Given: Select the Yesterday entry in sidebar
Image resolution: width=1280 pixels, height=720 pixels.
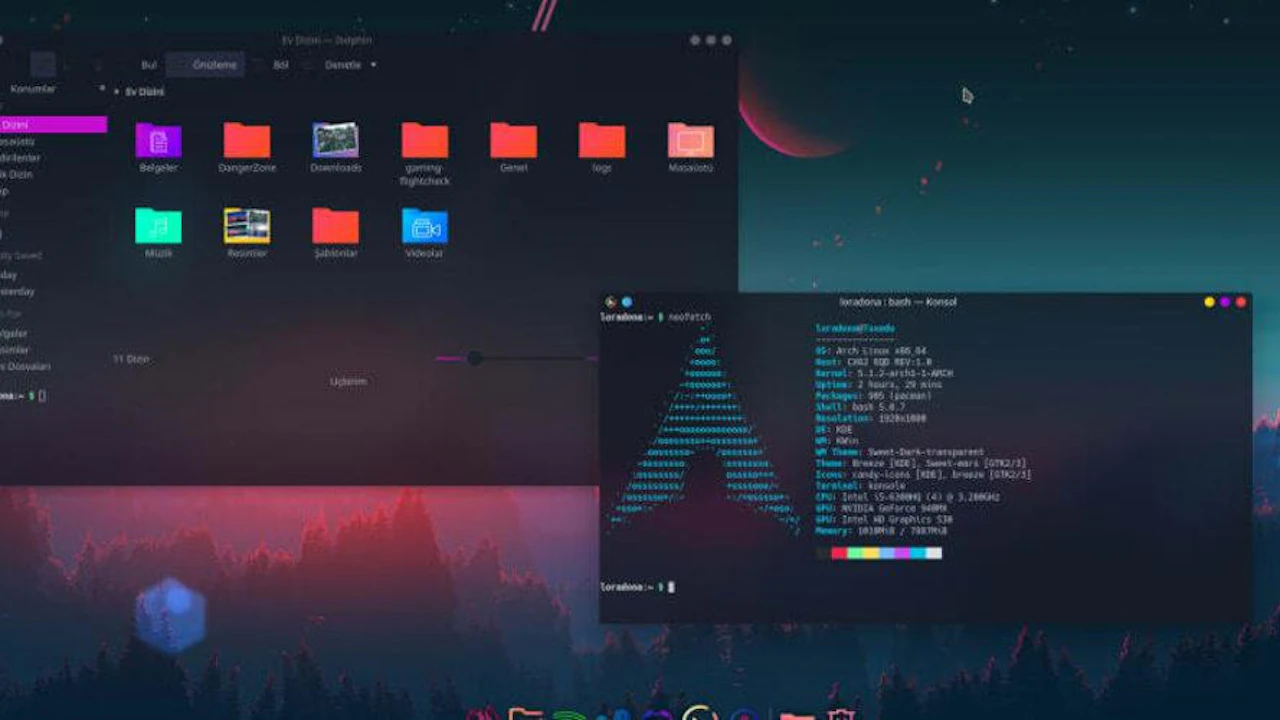Looking at the screenshot, I should coord(17,292).
